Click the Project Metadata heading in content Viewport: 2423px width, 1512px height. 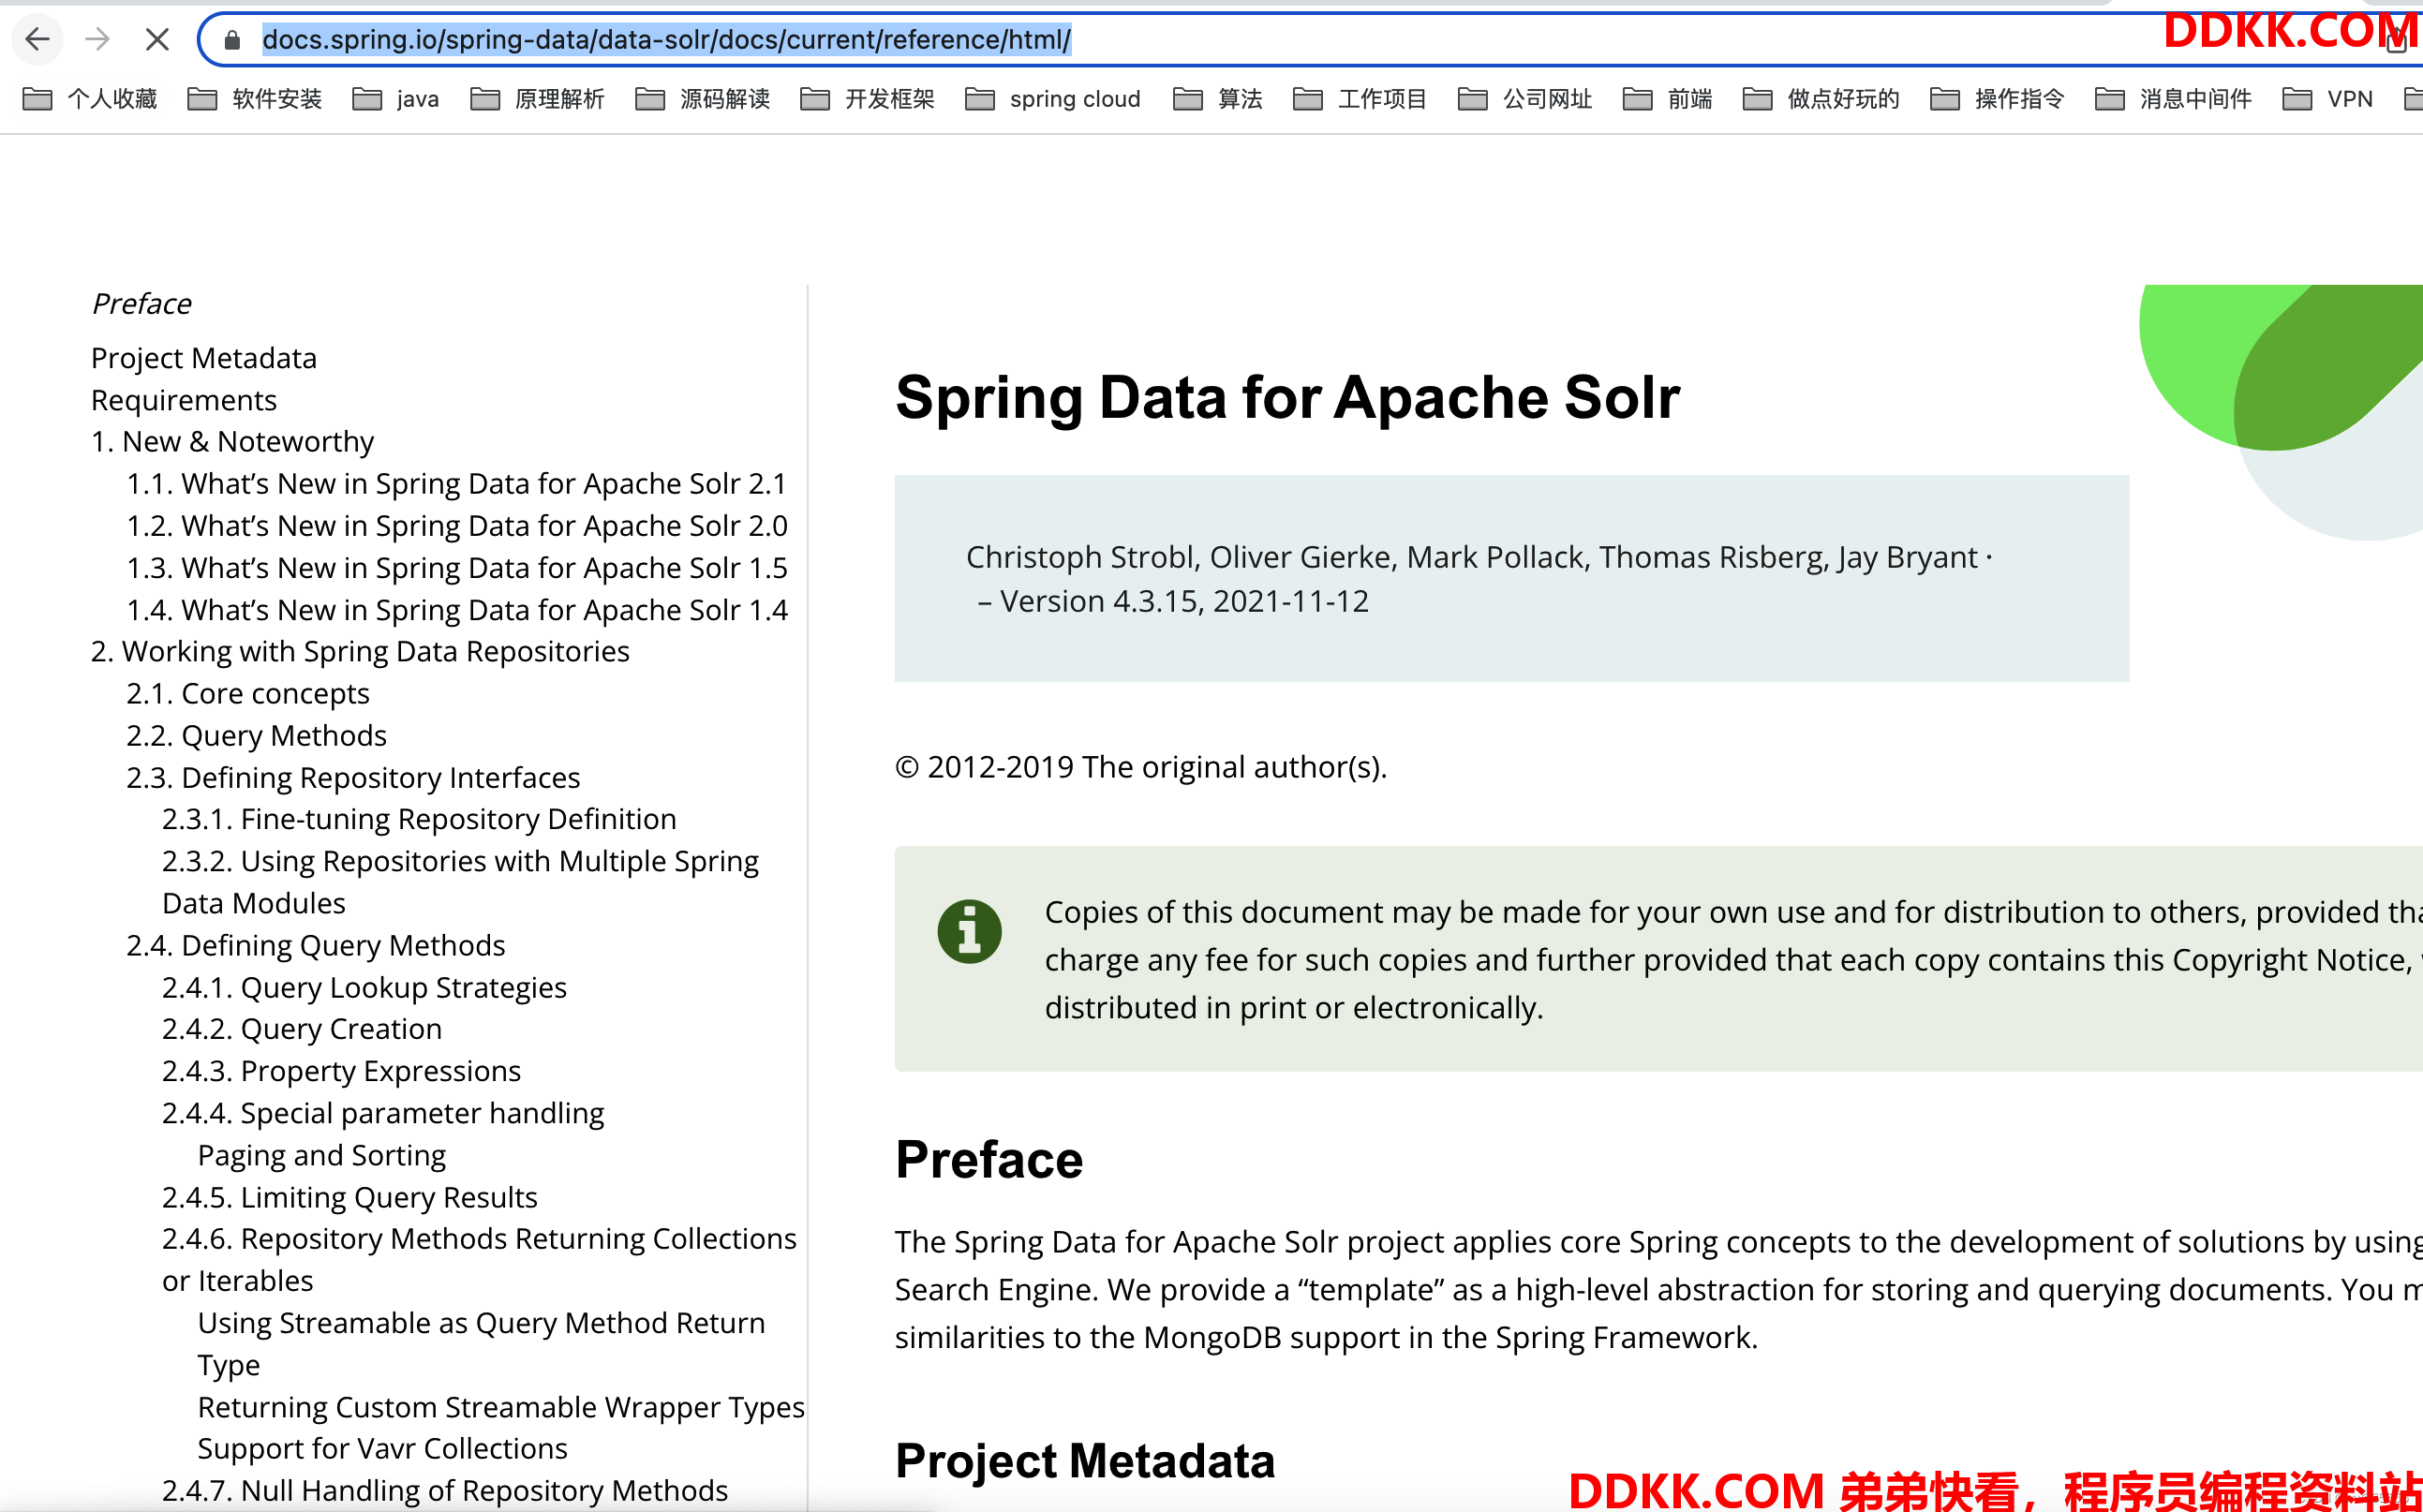click(x=1085, y=1461)
